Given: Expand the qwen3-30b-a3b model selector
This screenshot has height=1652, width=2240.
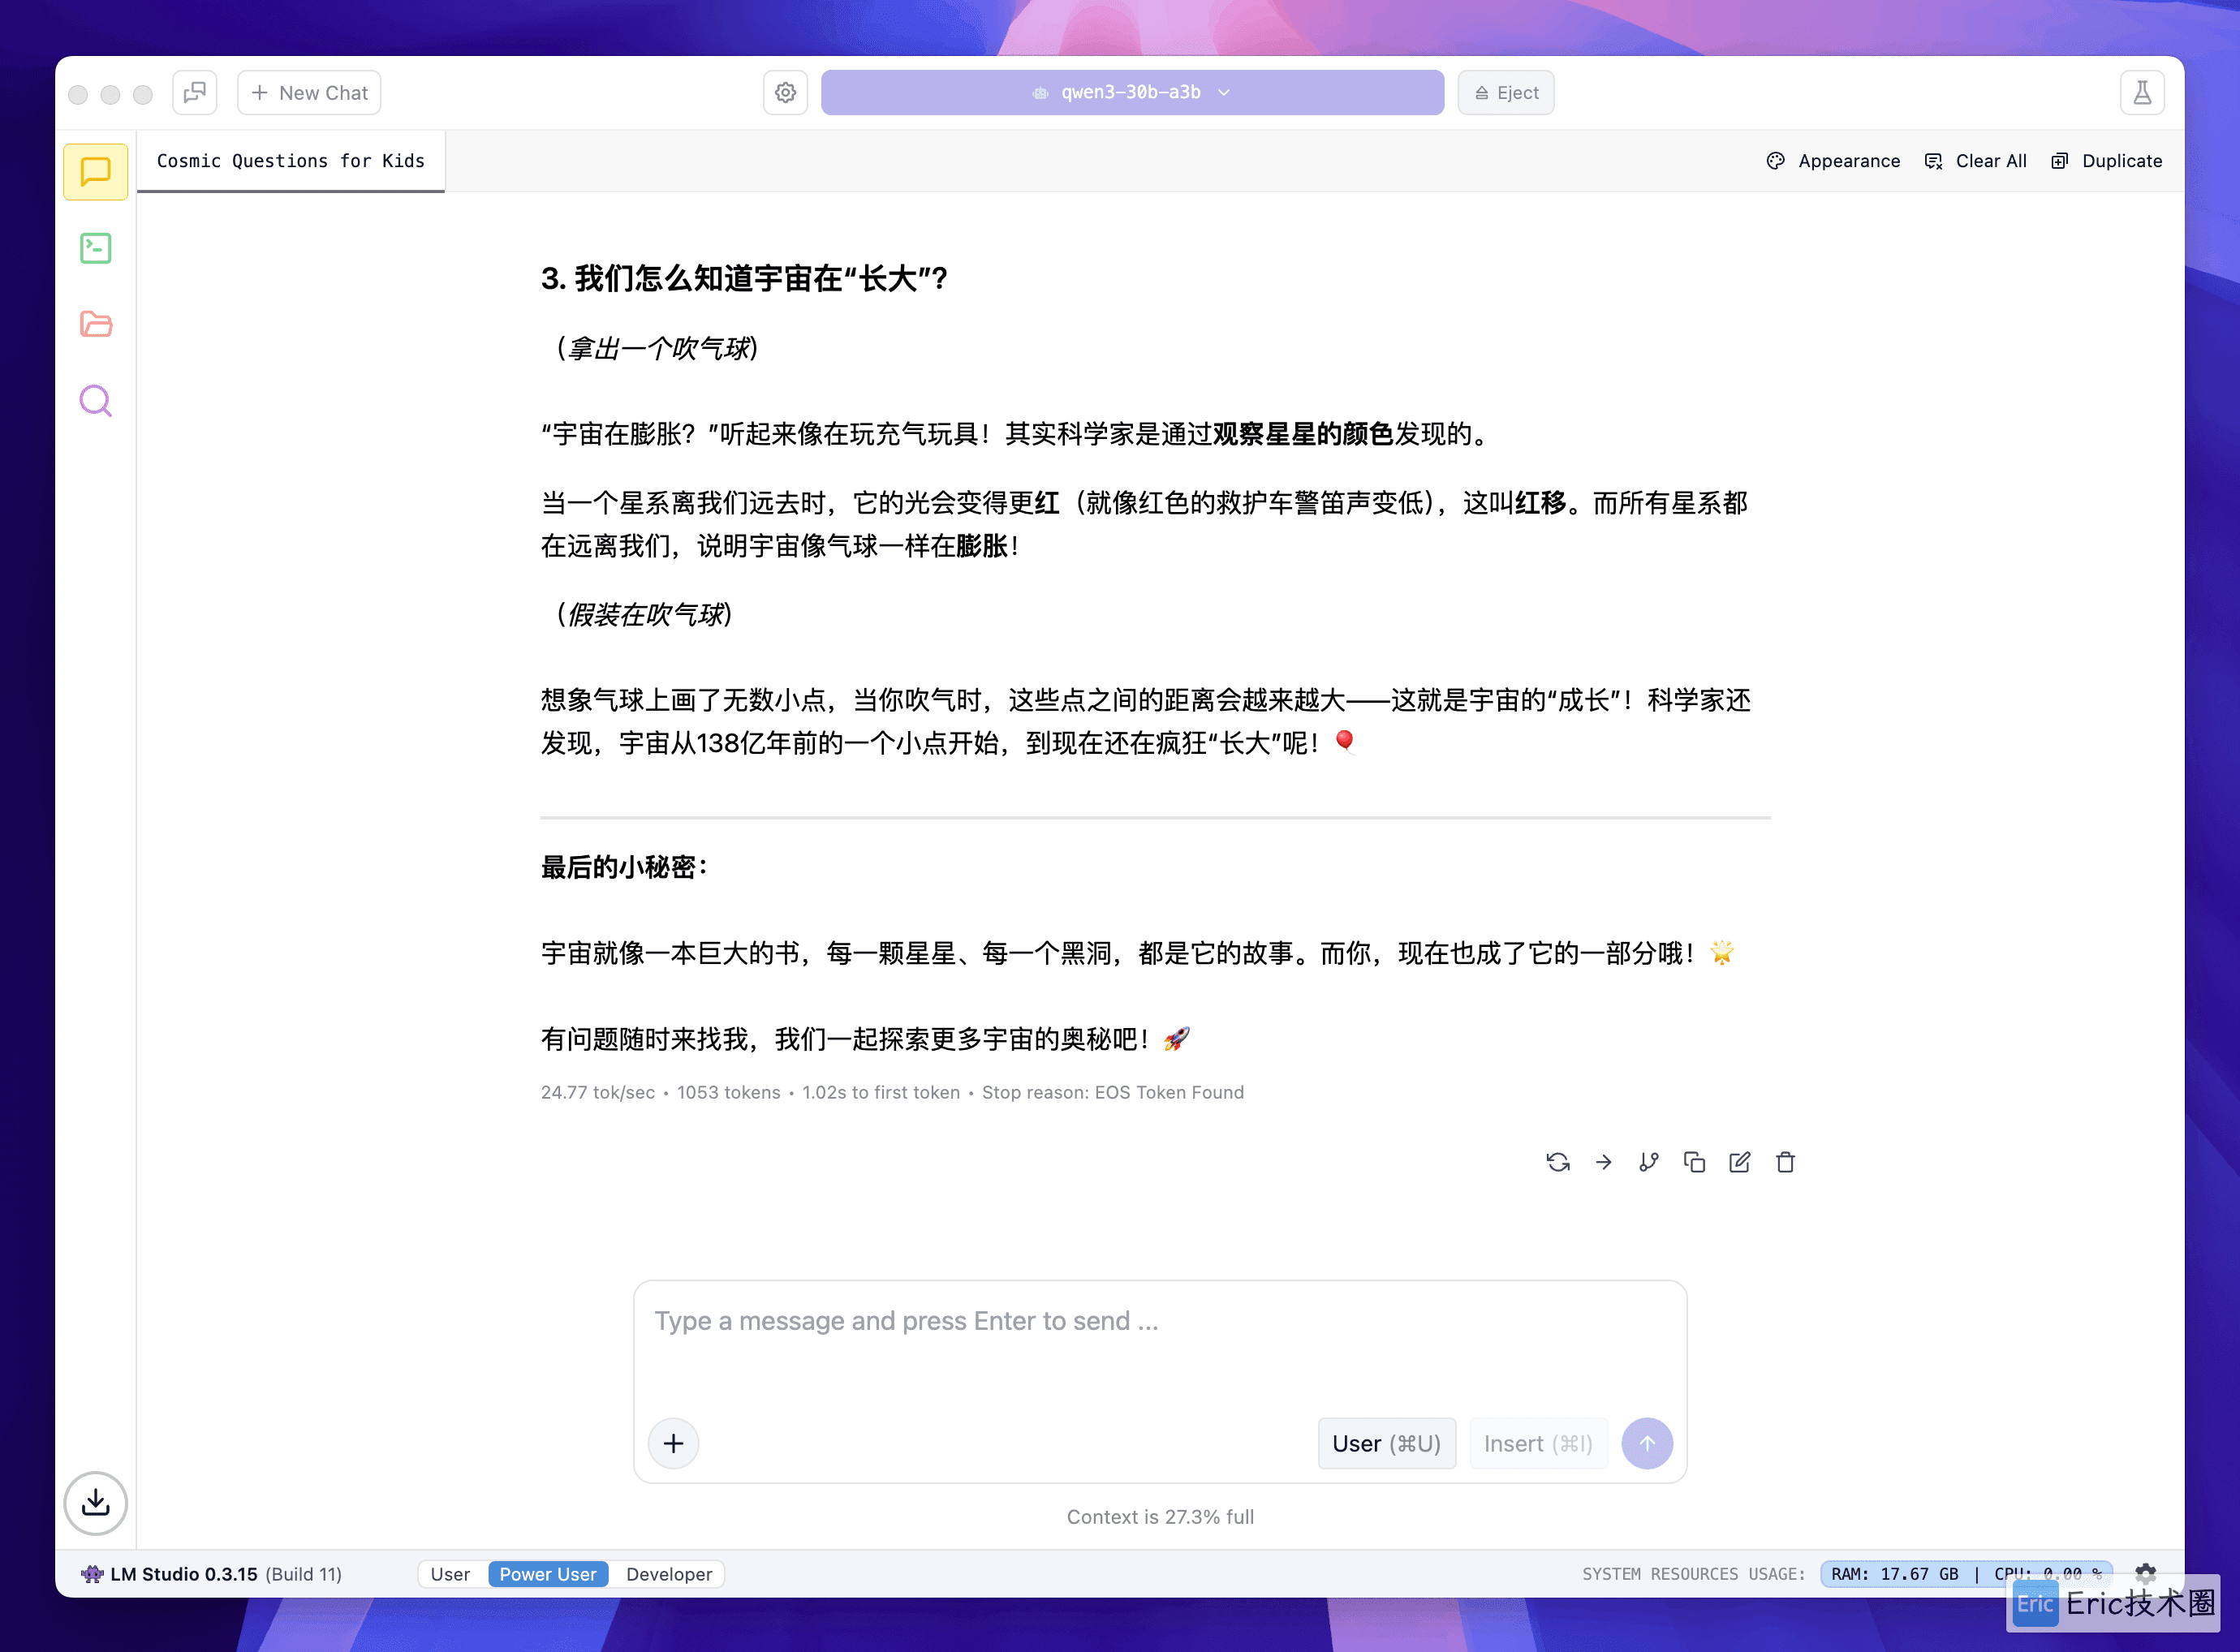Looking at the screenshot, I should pyautogui.click(x=1132, y=92).
